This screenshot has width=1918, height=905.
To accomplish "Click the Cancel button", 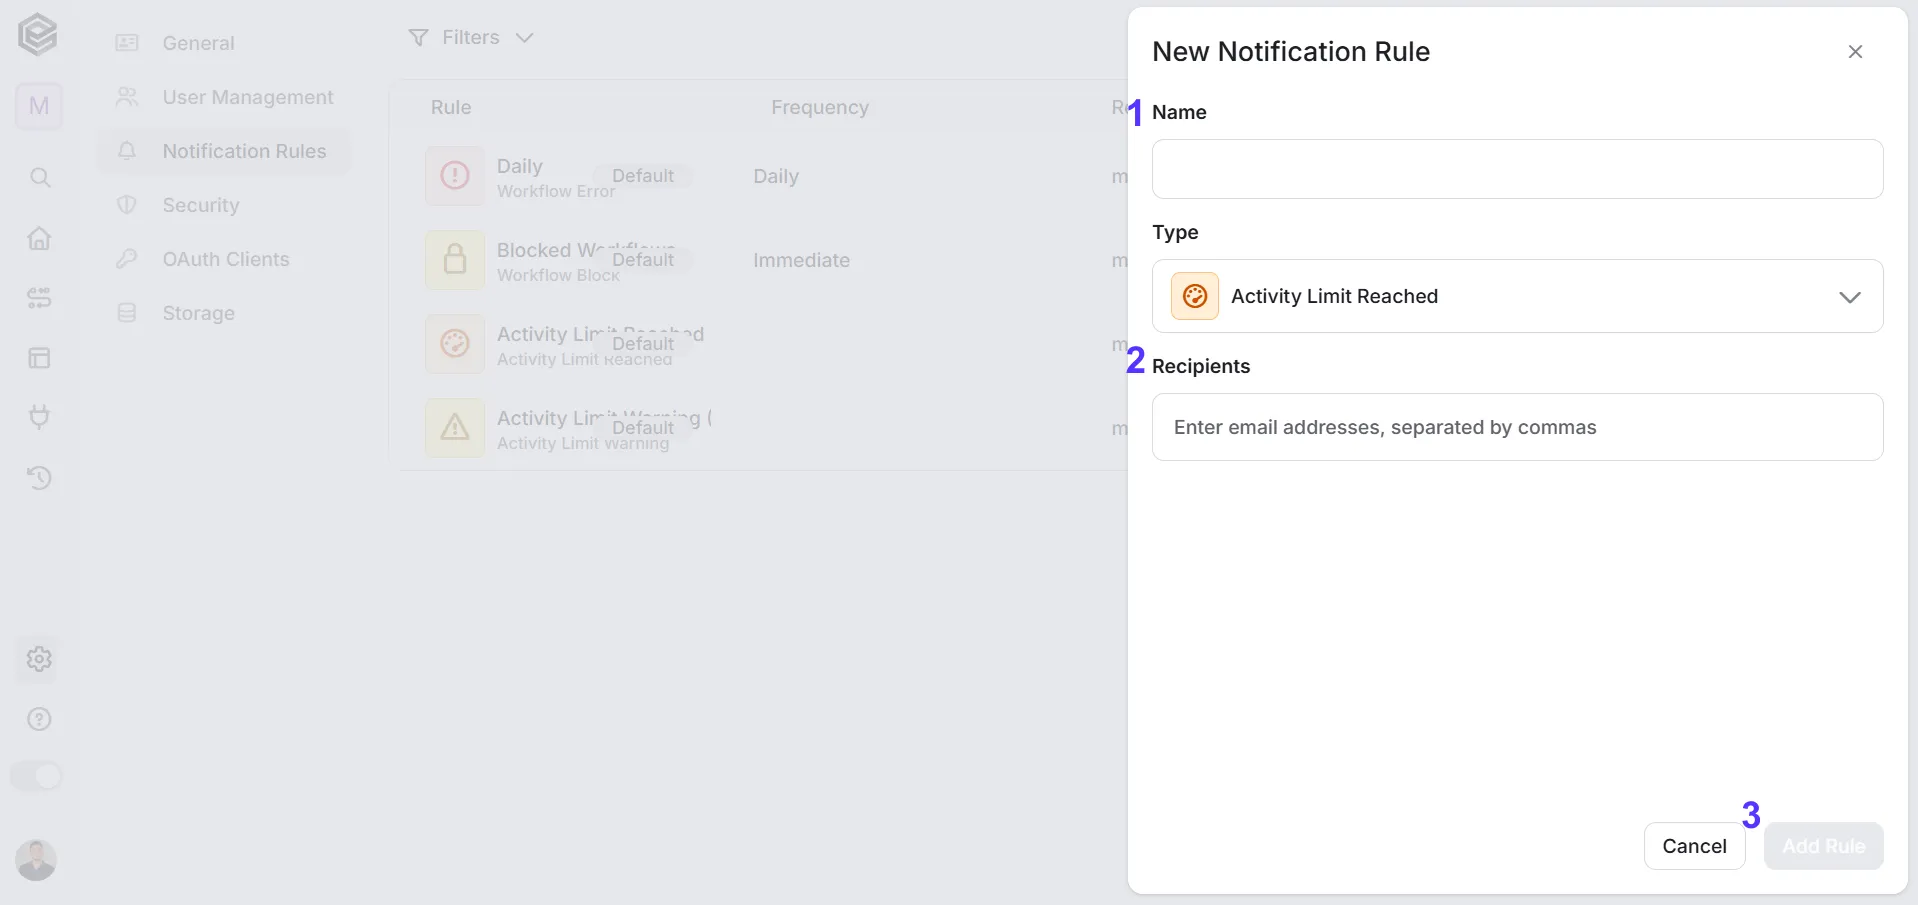I will coord(1694,846).
